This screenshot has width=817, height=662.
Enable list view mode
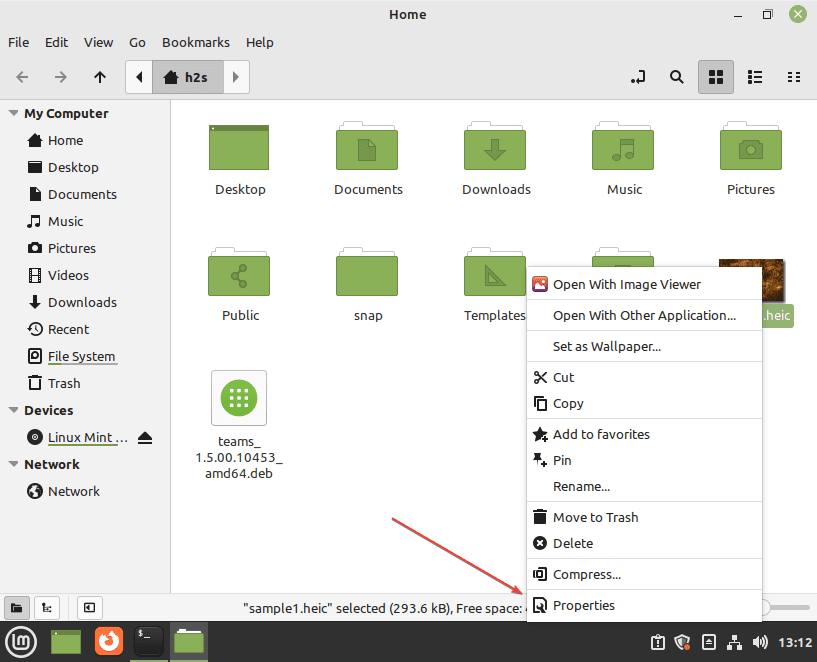[755, 77]
